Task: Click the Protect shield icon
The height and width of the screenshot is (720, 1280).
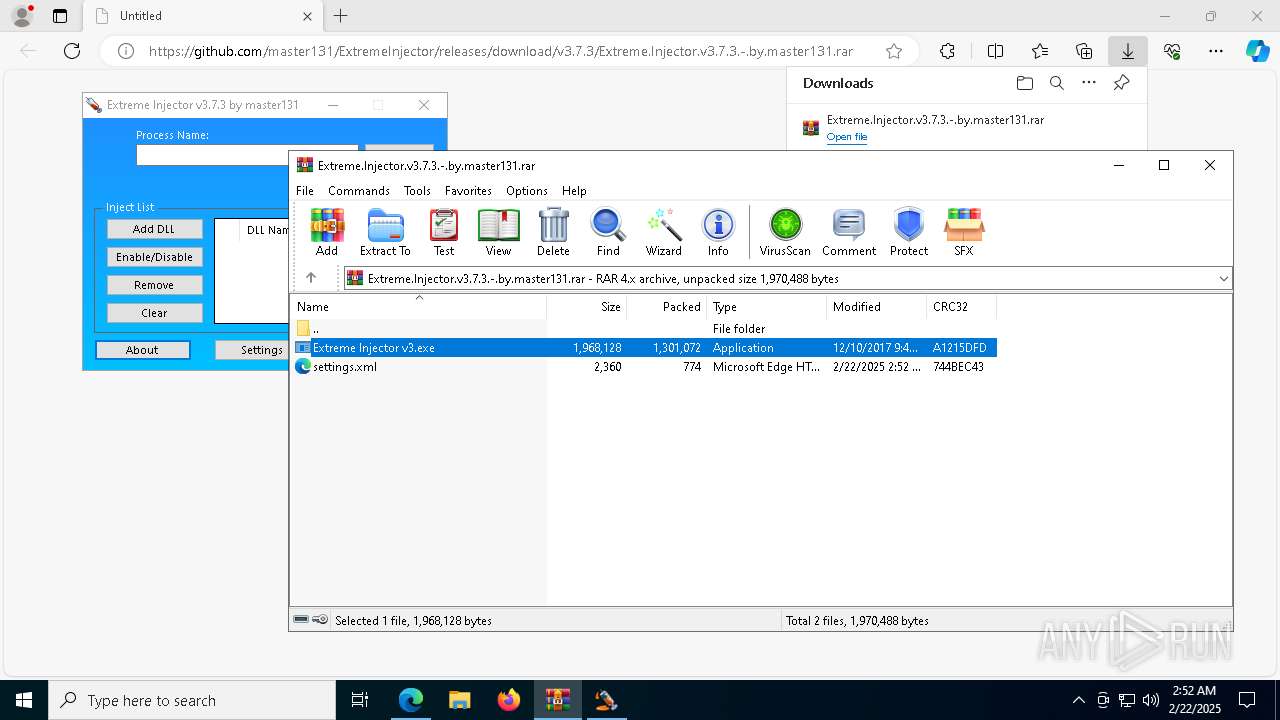Action: [x=909, y=232]
